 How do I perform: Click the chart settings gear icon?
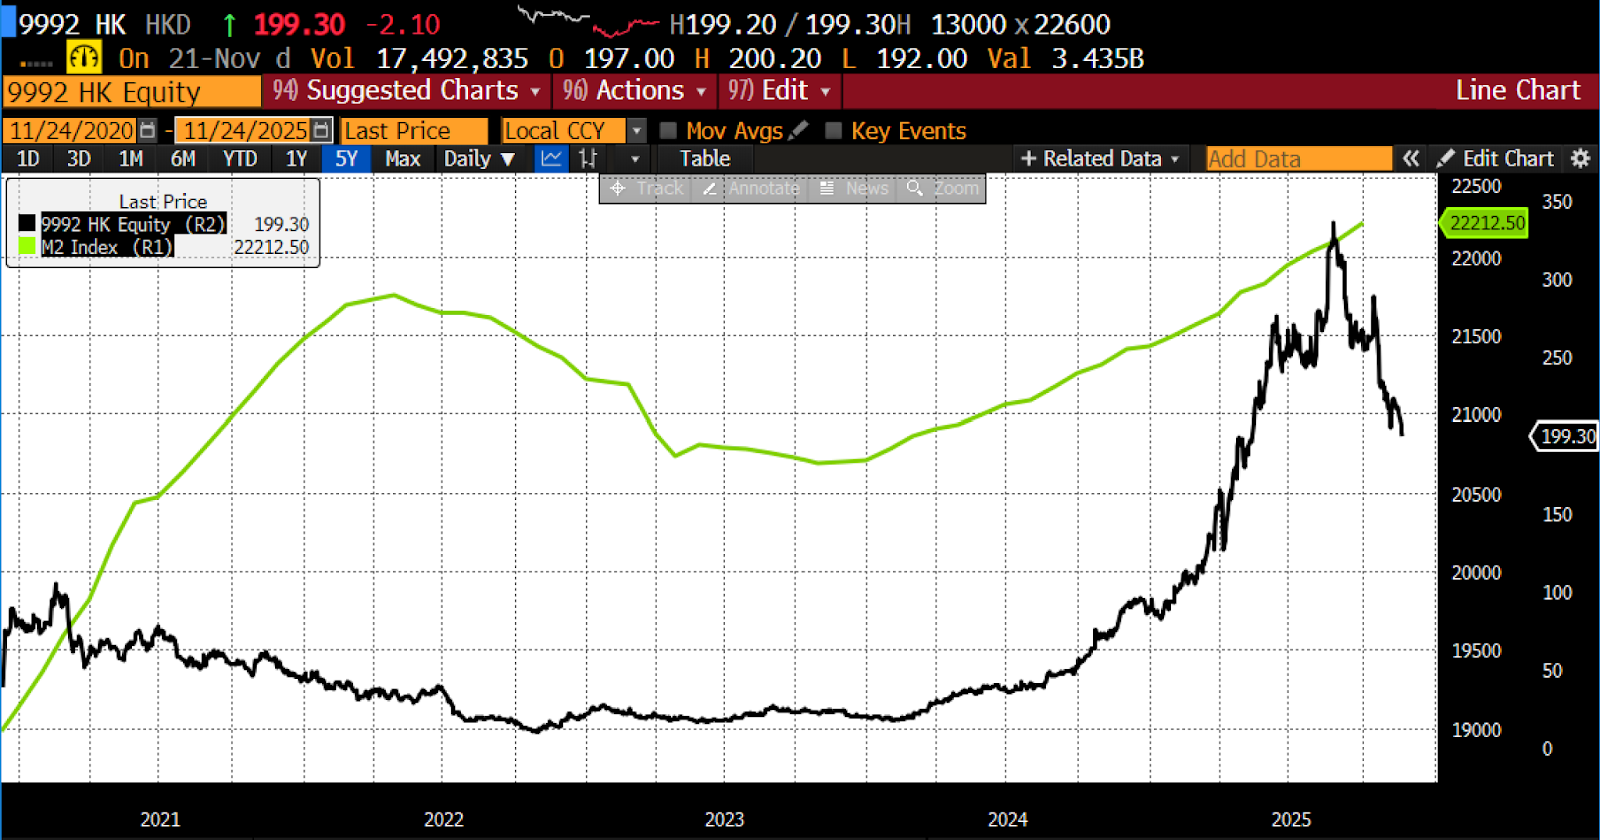(1580, 159)
